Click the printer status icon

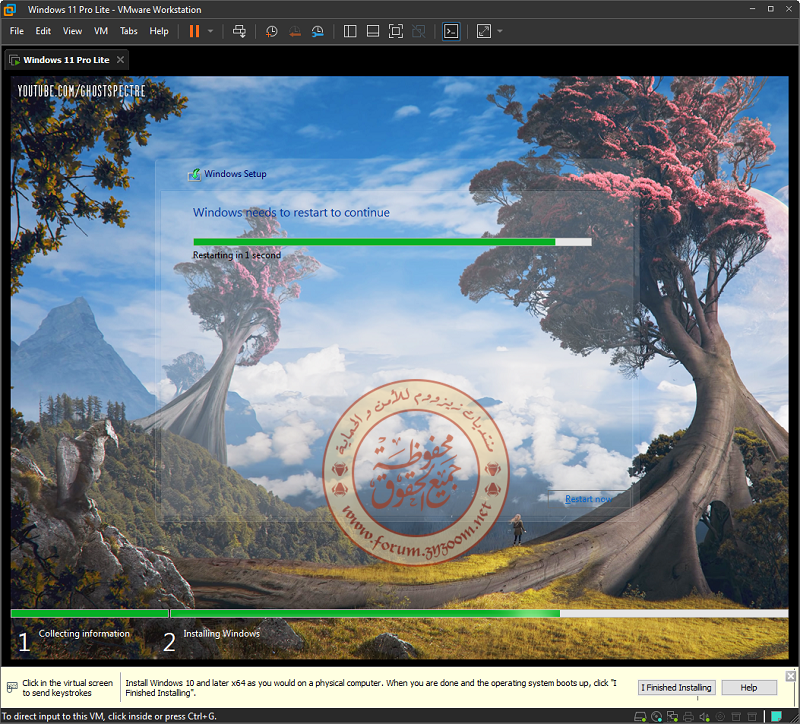(x=688, y=716)
